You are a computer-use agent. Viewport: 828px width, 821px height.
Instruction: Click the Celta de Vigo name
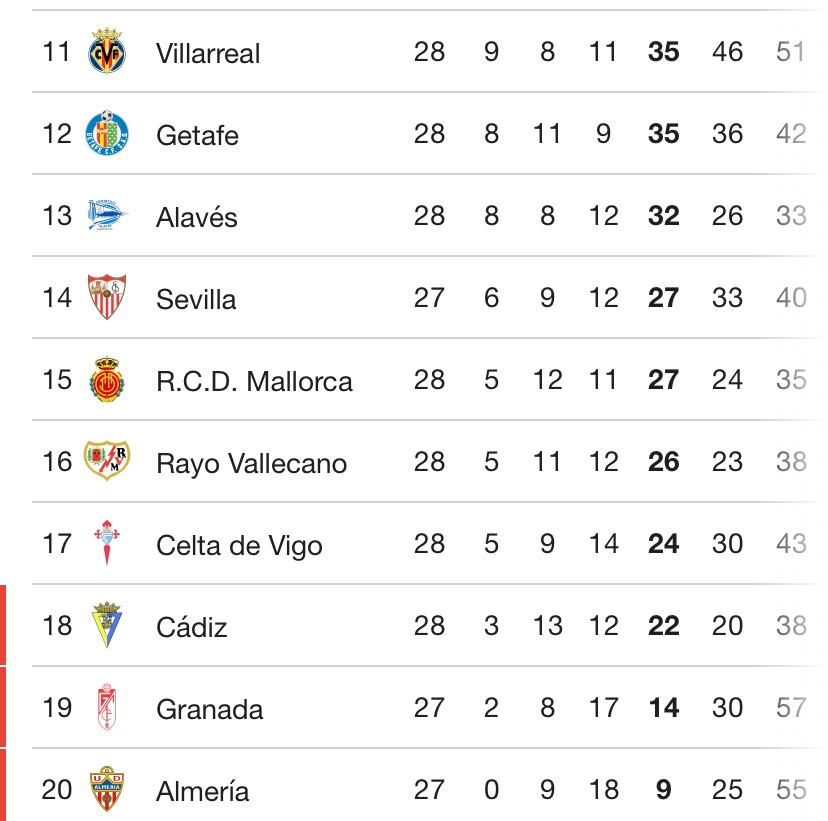coord(239,545)
